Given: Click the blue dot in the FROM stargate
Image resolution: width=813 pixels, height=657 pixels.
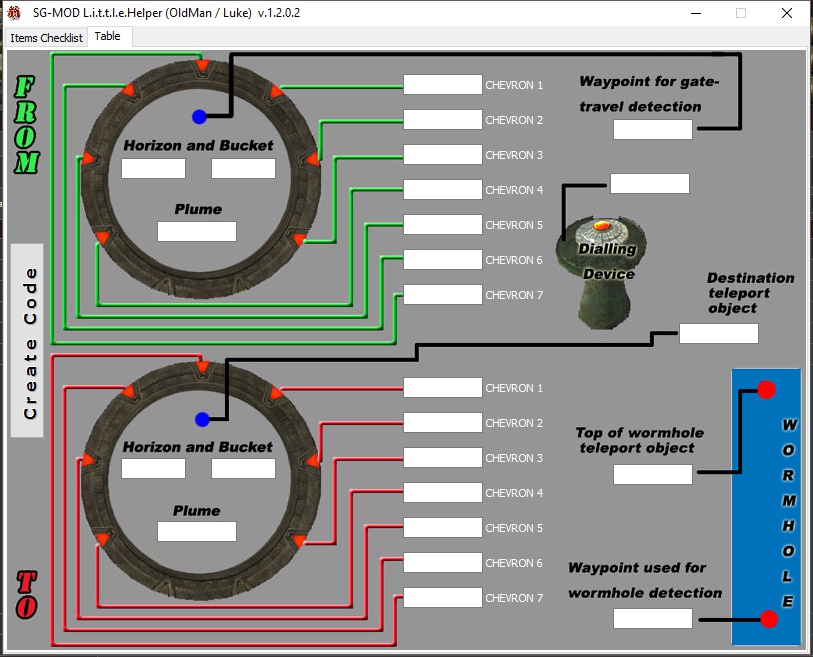Looking at the screenshot, I should 199,117.
